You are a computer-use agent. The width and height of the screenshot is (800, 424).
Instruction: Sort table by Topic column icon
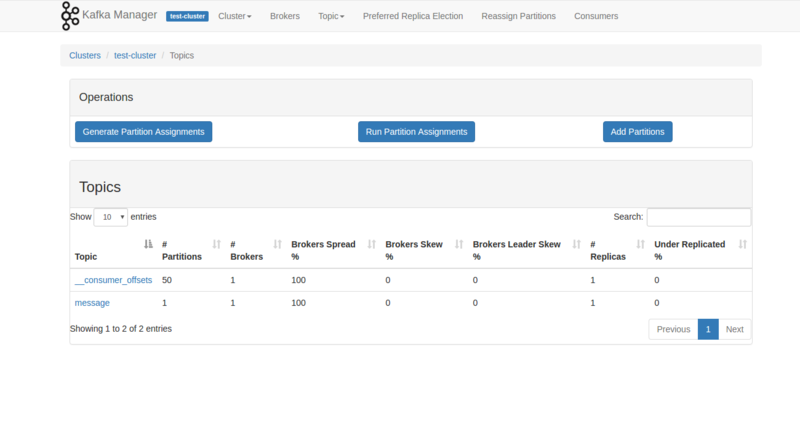(x=148, y=244)
